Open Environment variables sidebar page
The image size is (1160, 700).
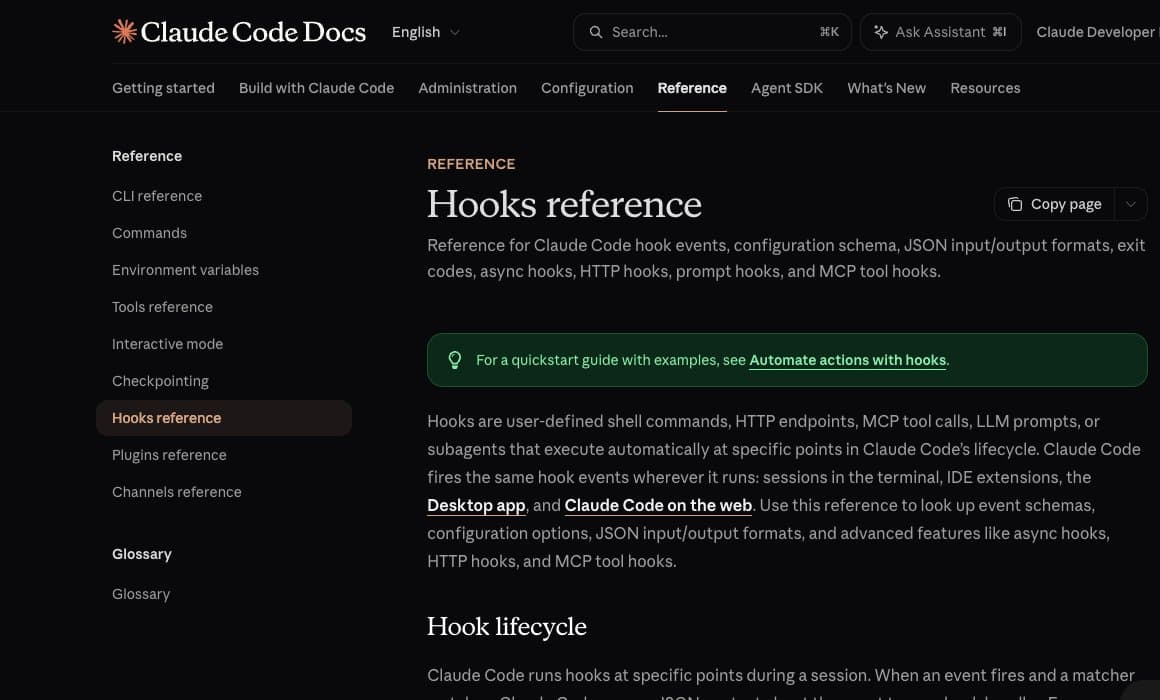click(186, 270)
